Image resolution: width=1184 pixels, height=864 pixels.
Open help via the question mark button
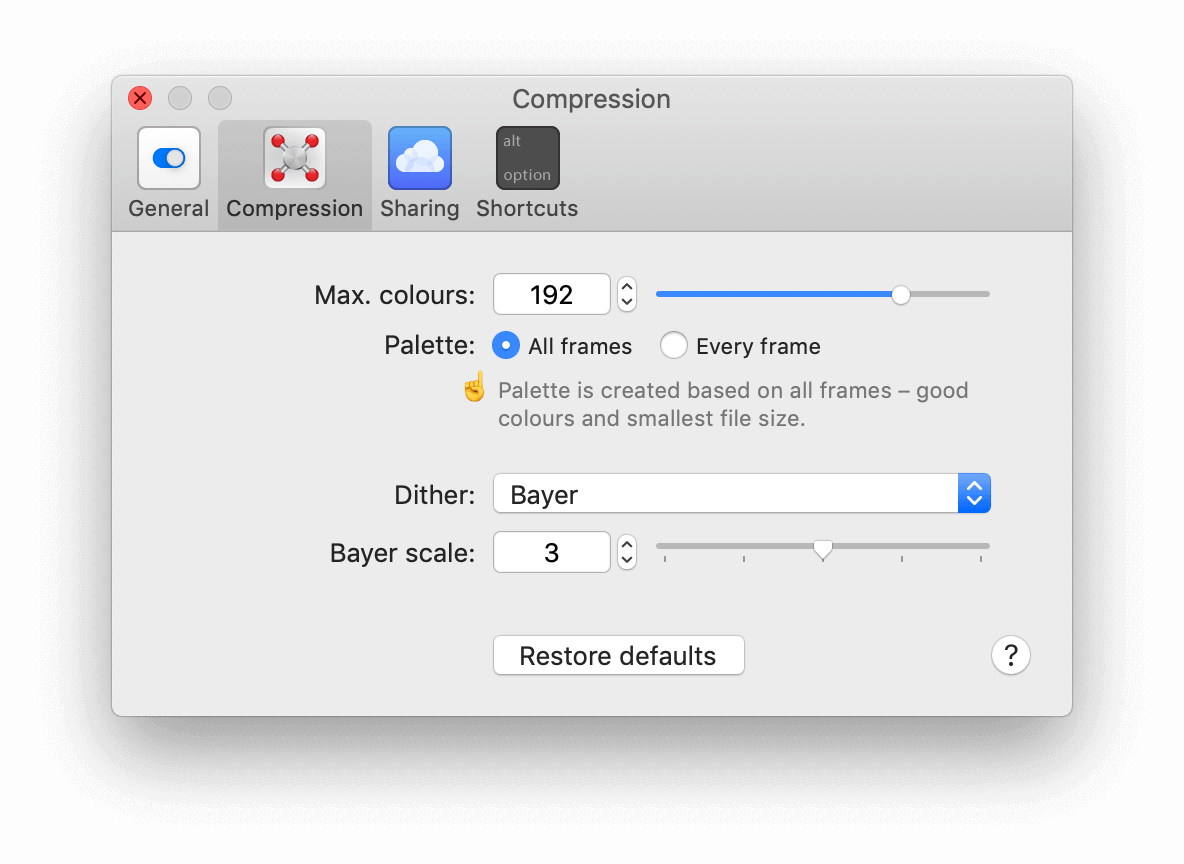pos(1010,655)
